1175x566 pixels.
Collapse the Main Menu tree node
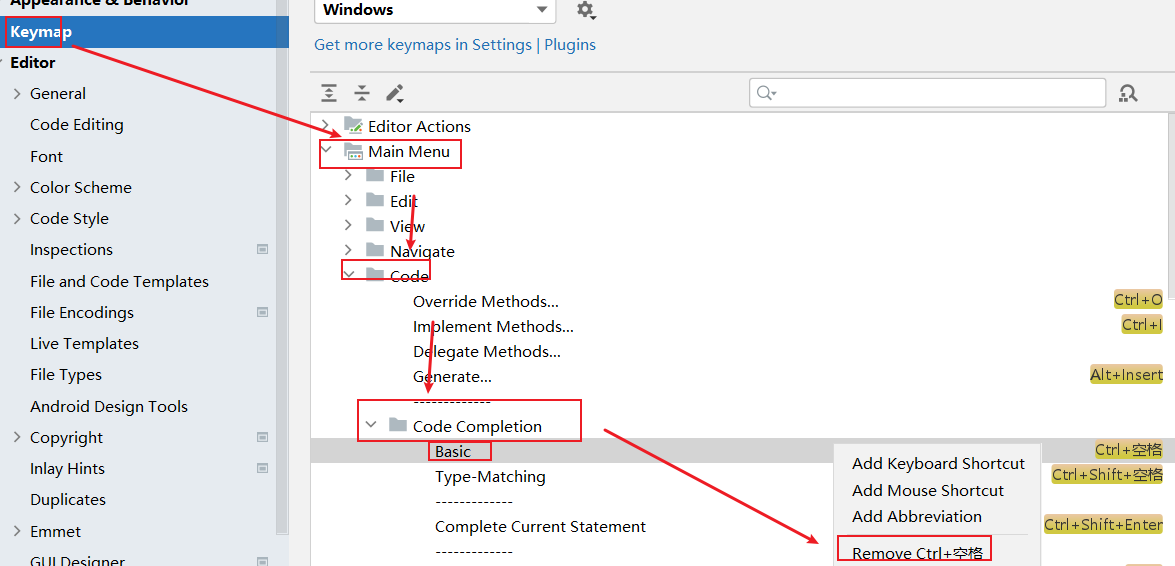click(326, 151)
